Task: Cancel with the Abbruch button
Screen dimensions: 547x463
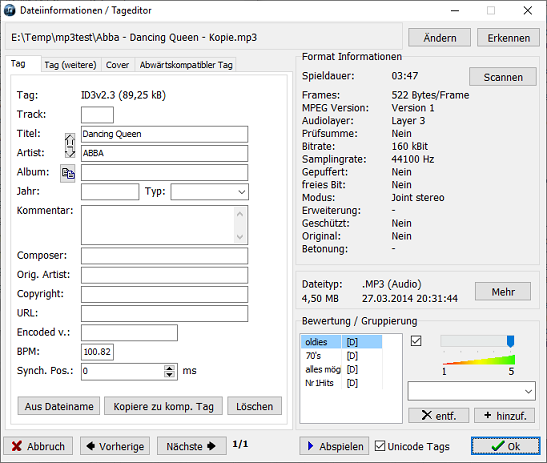Action: click(38, 446)
